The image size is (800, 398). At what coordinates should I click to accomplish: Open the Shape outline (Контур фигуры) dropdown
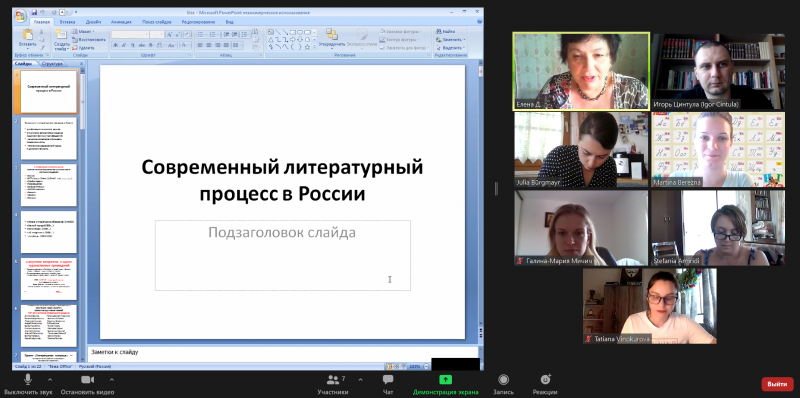[400, 39]
